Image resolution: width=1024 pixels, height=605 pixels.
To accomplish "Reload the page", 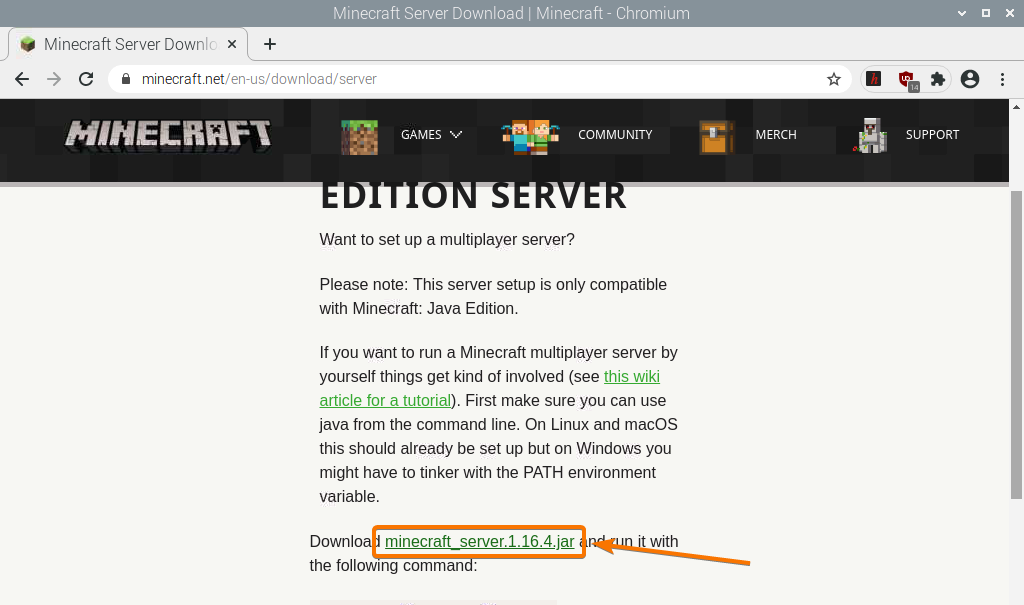I will (x=86, y=79).
